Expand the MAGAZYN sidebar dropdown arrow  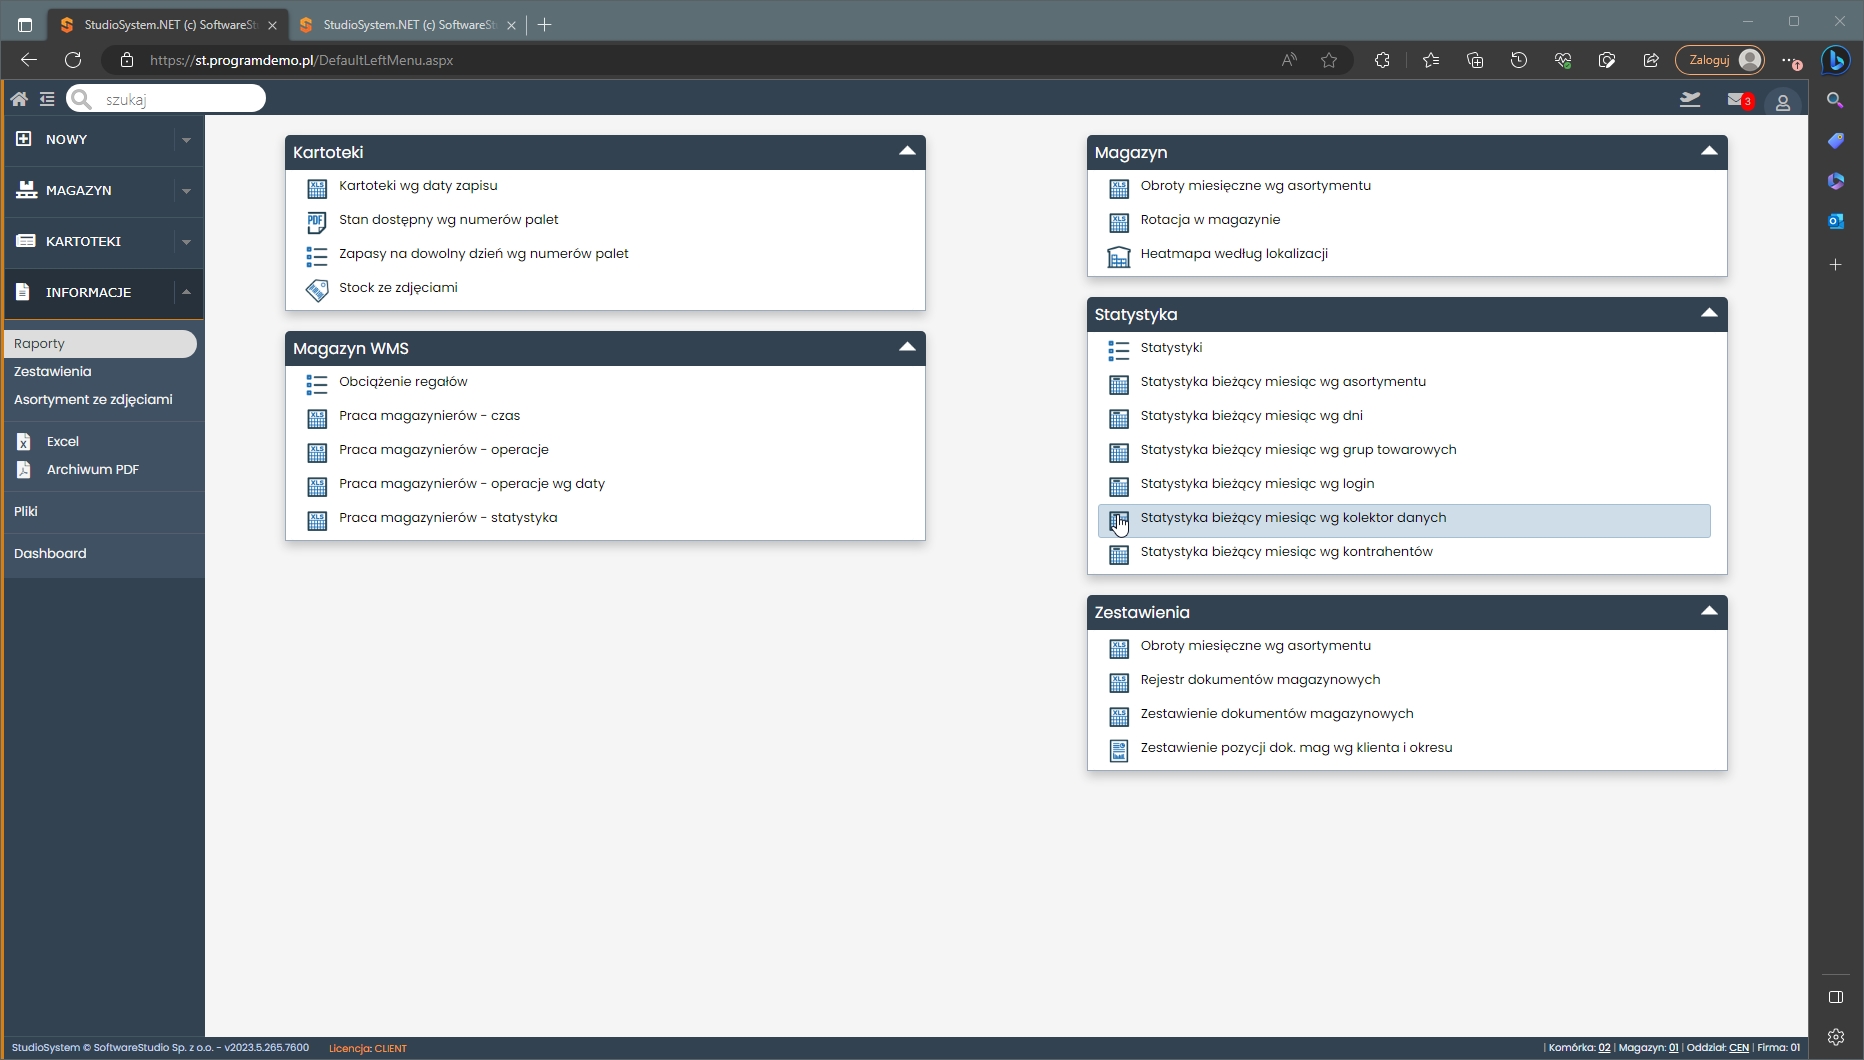click(186, 191)
